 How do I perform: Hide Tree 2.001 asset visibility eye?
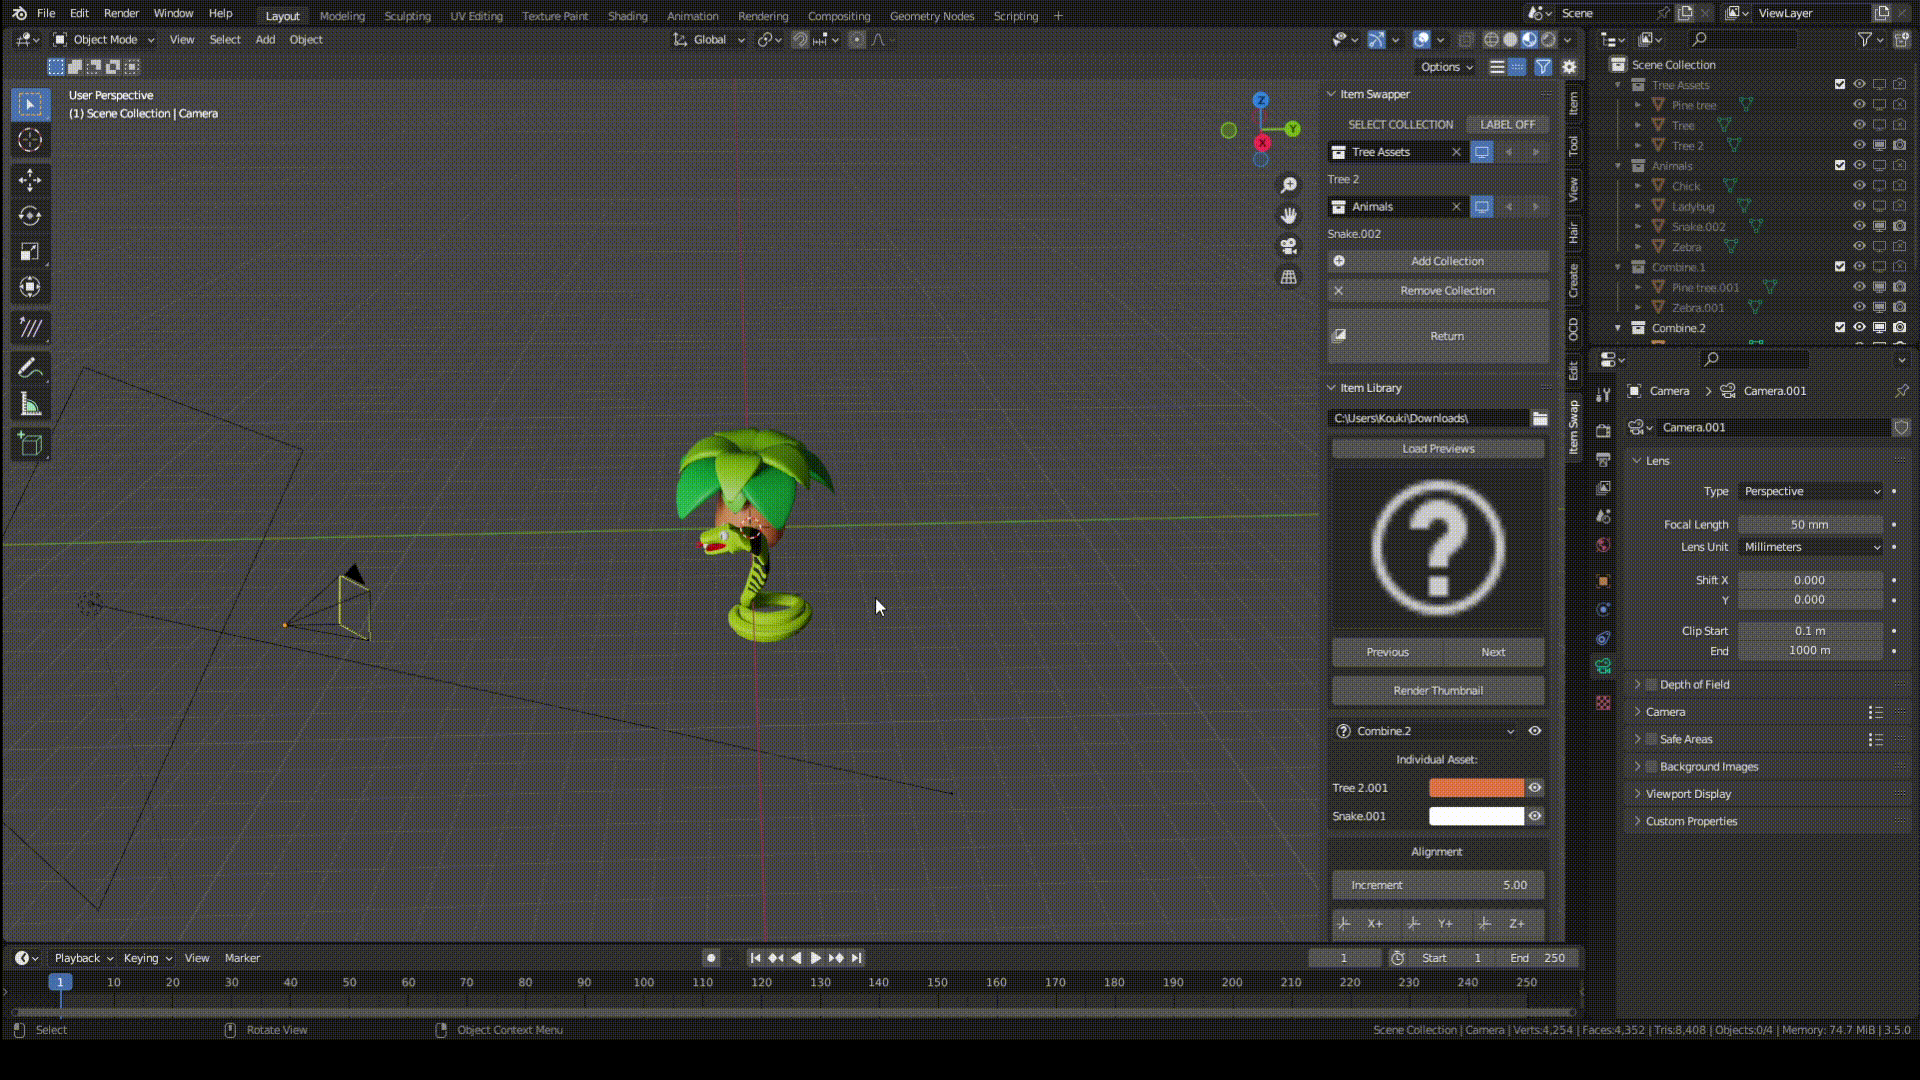[x=1535, y=788]
